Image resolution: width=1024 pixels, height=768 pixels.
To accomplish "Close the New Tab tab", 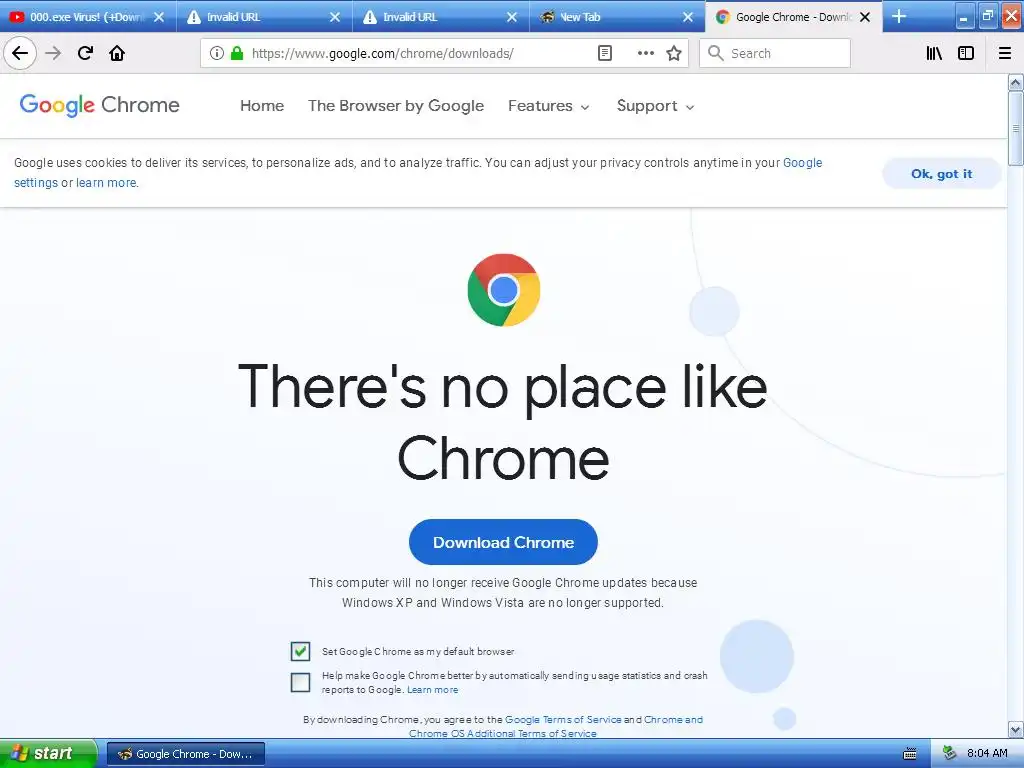I will (x=688, y=17).
